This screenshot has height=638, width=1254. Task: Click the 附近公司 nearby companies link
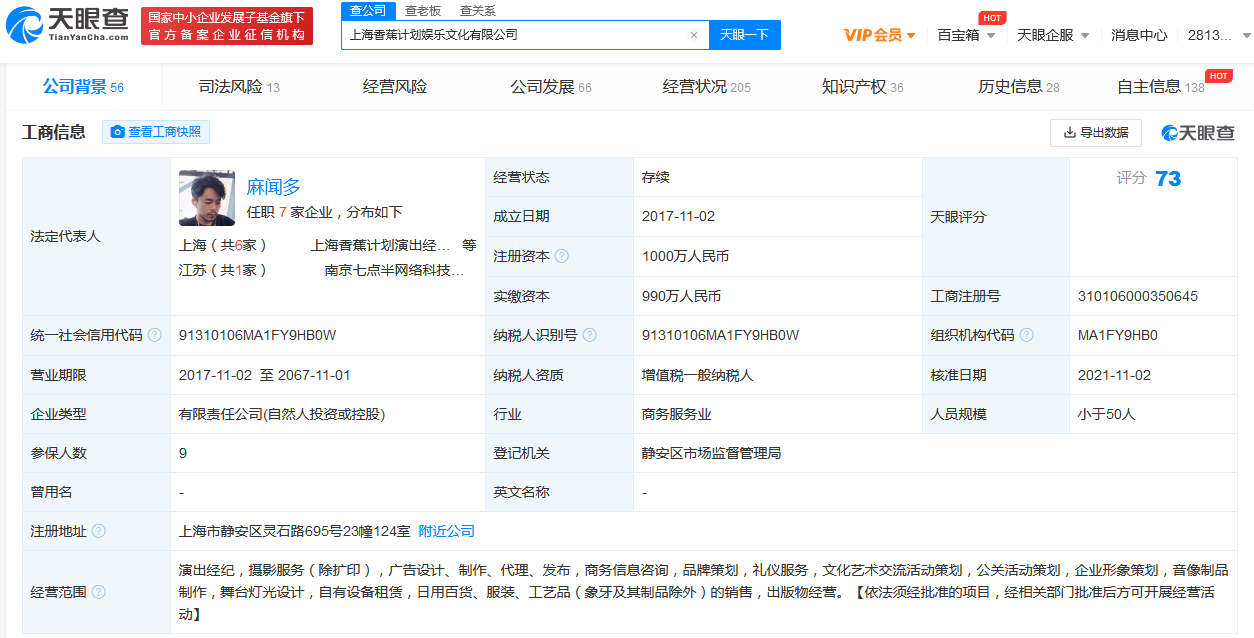pyautogui.click(x=446, y=531)
